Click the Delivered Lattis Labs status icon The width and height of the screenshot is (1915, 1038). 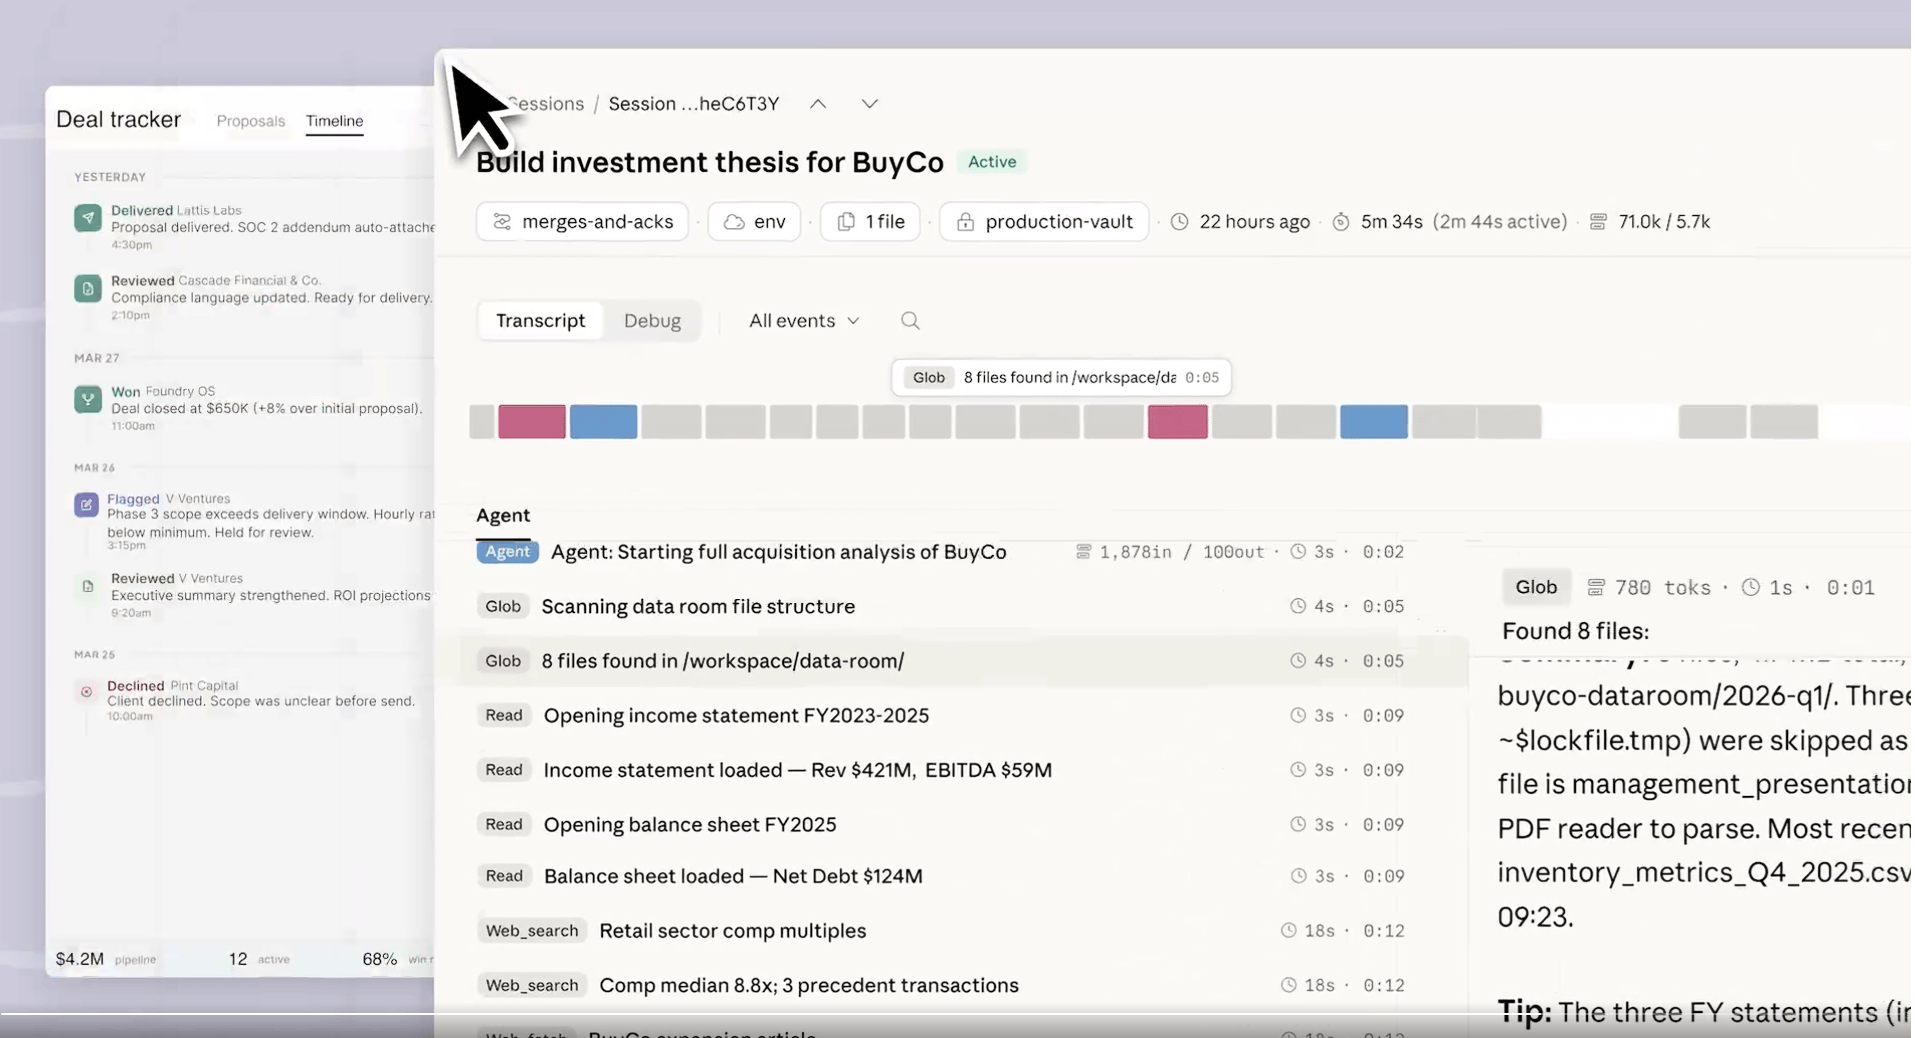click(x=88, y=218)
